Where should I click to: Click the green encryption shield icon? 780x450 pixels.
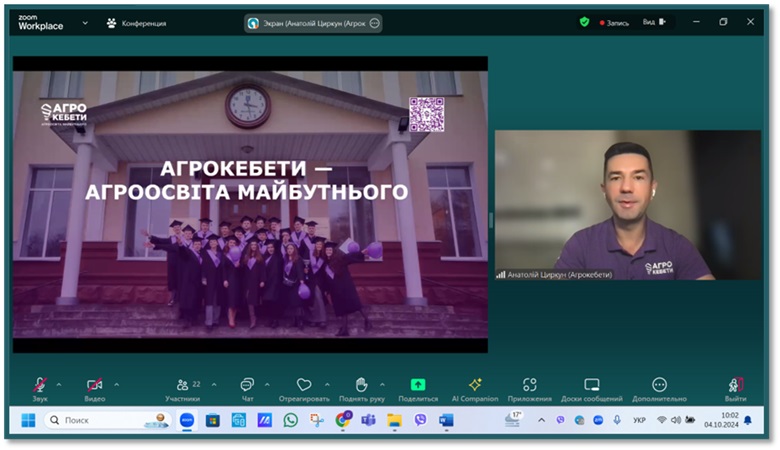click(x=585, y=22)
